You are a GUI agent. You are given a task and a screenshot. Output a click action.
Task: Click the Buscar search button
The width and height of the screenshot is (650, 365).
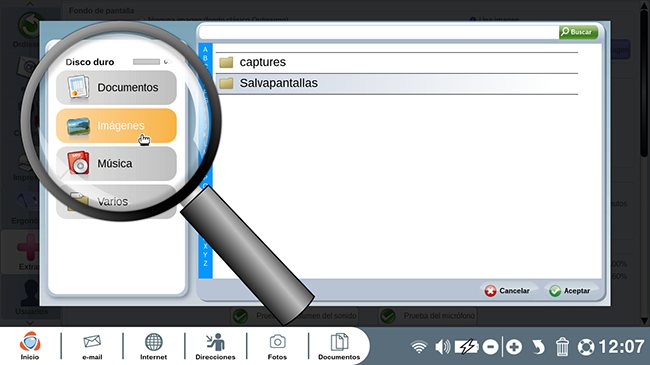point(578,32)
